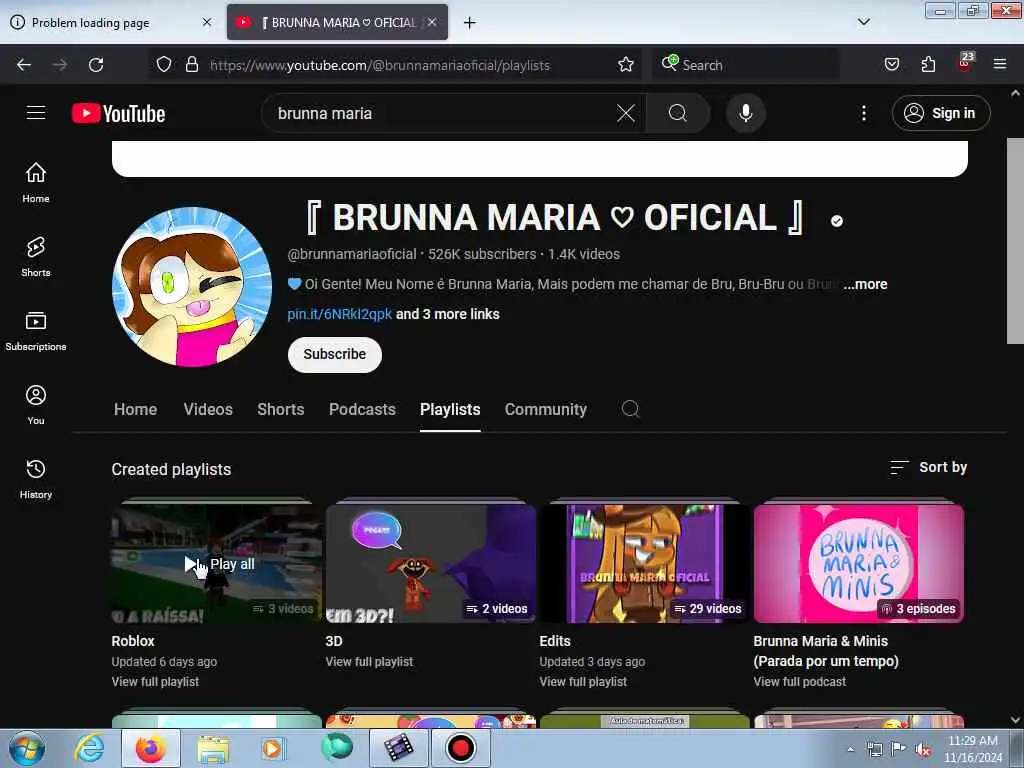The image size is (1024, 768).
Task: Open the pin.it/6NRkI2qpk link
Action: point(340,314)
